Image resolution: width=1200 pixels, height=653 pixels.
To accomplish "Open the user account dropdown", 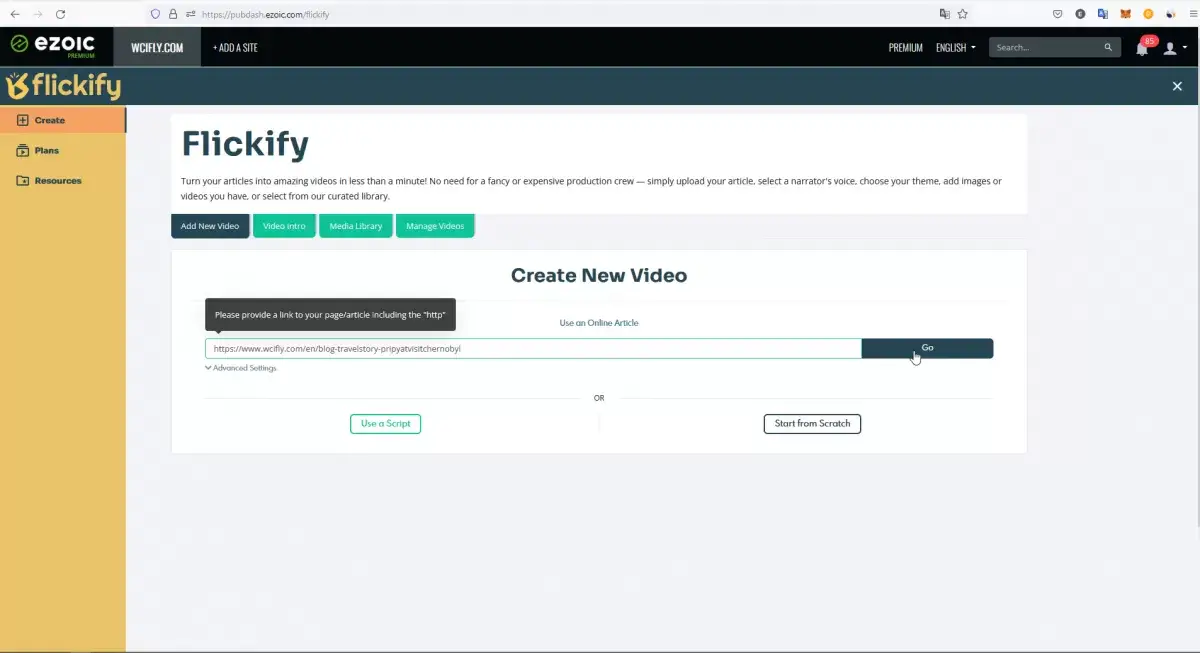I will pyautogui.click(x=1174, y=48).
